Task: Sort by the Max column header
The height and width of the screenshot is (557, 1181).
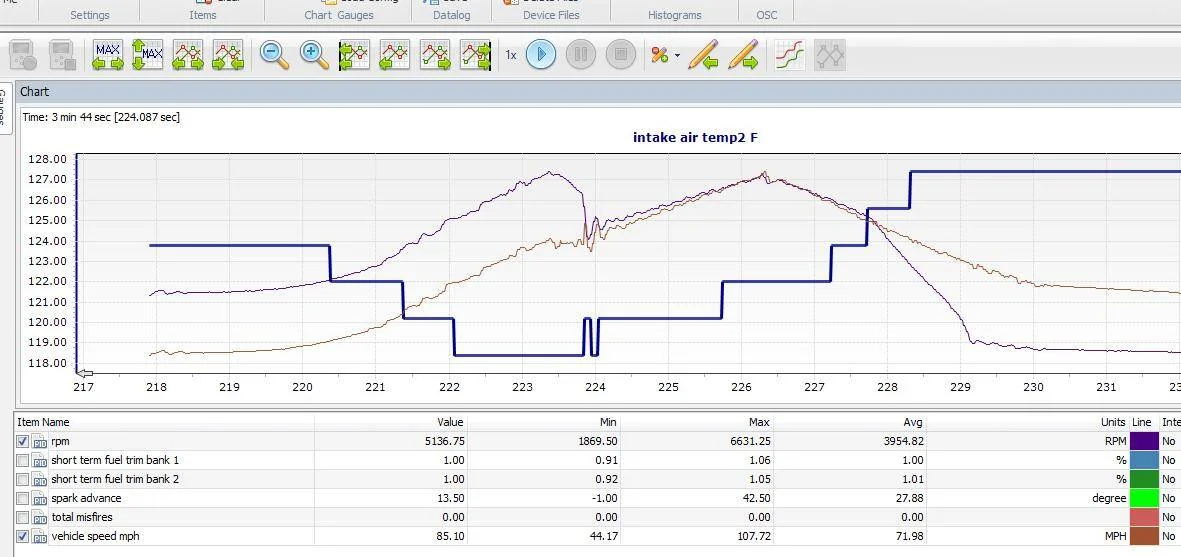Action: click(758, 422)
